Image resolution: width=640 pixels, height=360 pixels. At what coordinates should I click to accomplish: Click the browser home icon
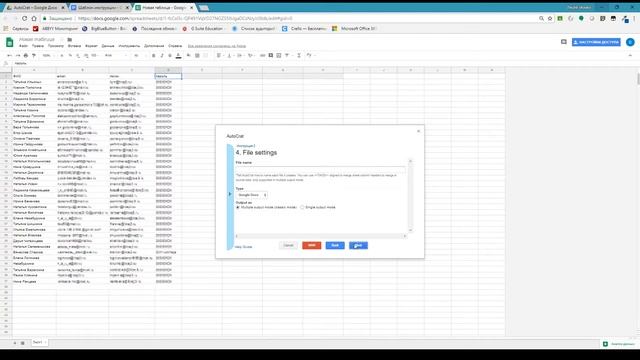tap(34, 18)
